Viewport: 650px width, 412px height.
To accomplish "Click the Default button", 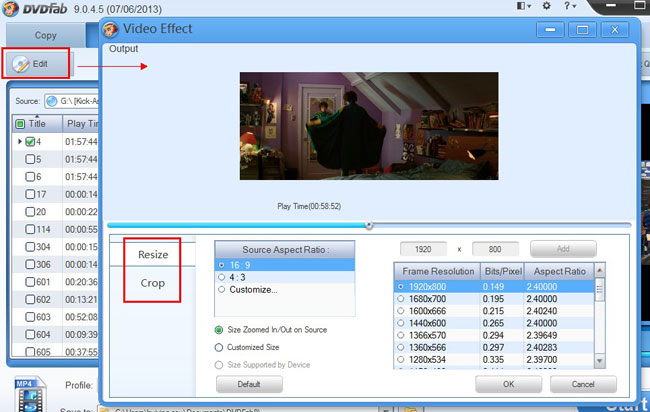I will [x=249, y=384].
